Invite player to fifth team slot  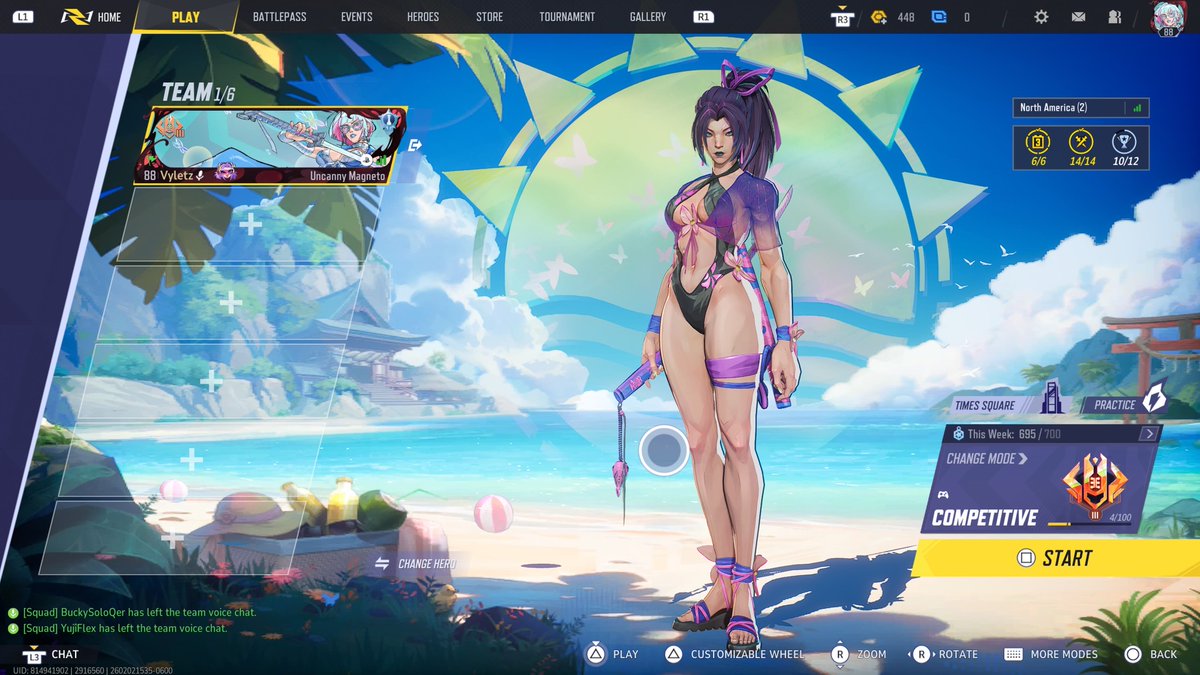(191, 459)
